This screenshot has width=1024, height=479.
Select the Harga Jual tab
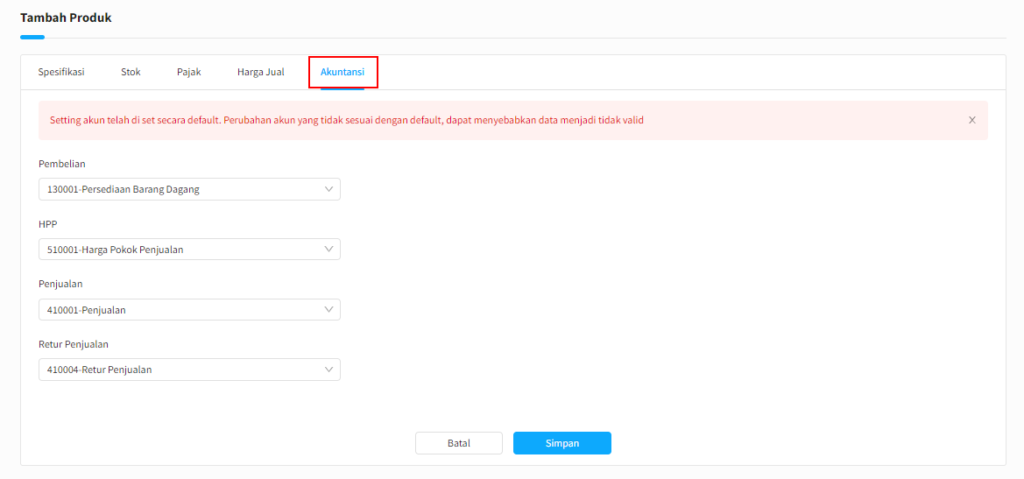point(260,72)
